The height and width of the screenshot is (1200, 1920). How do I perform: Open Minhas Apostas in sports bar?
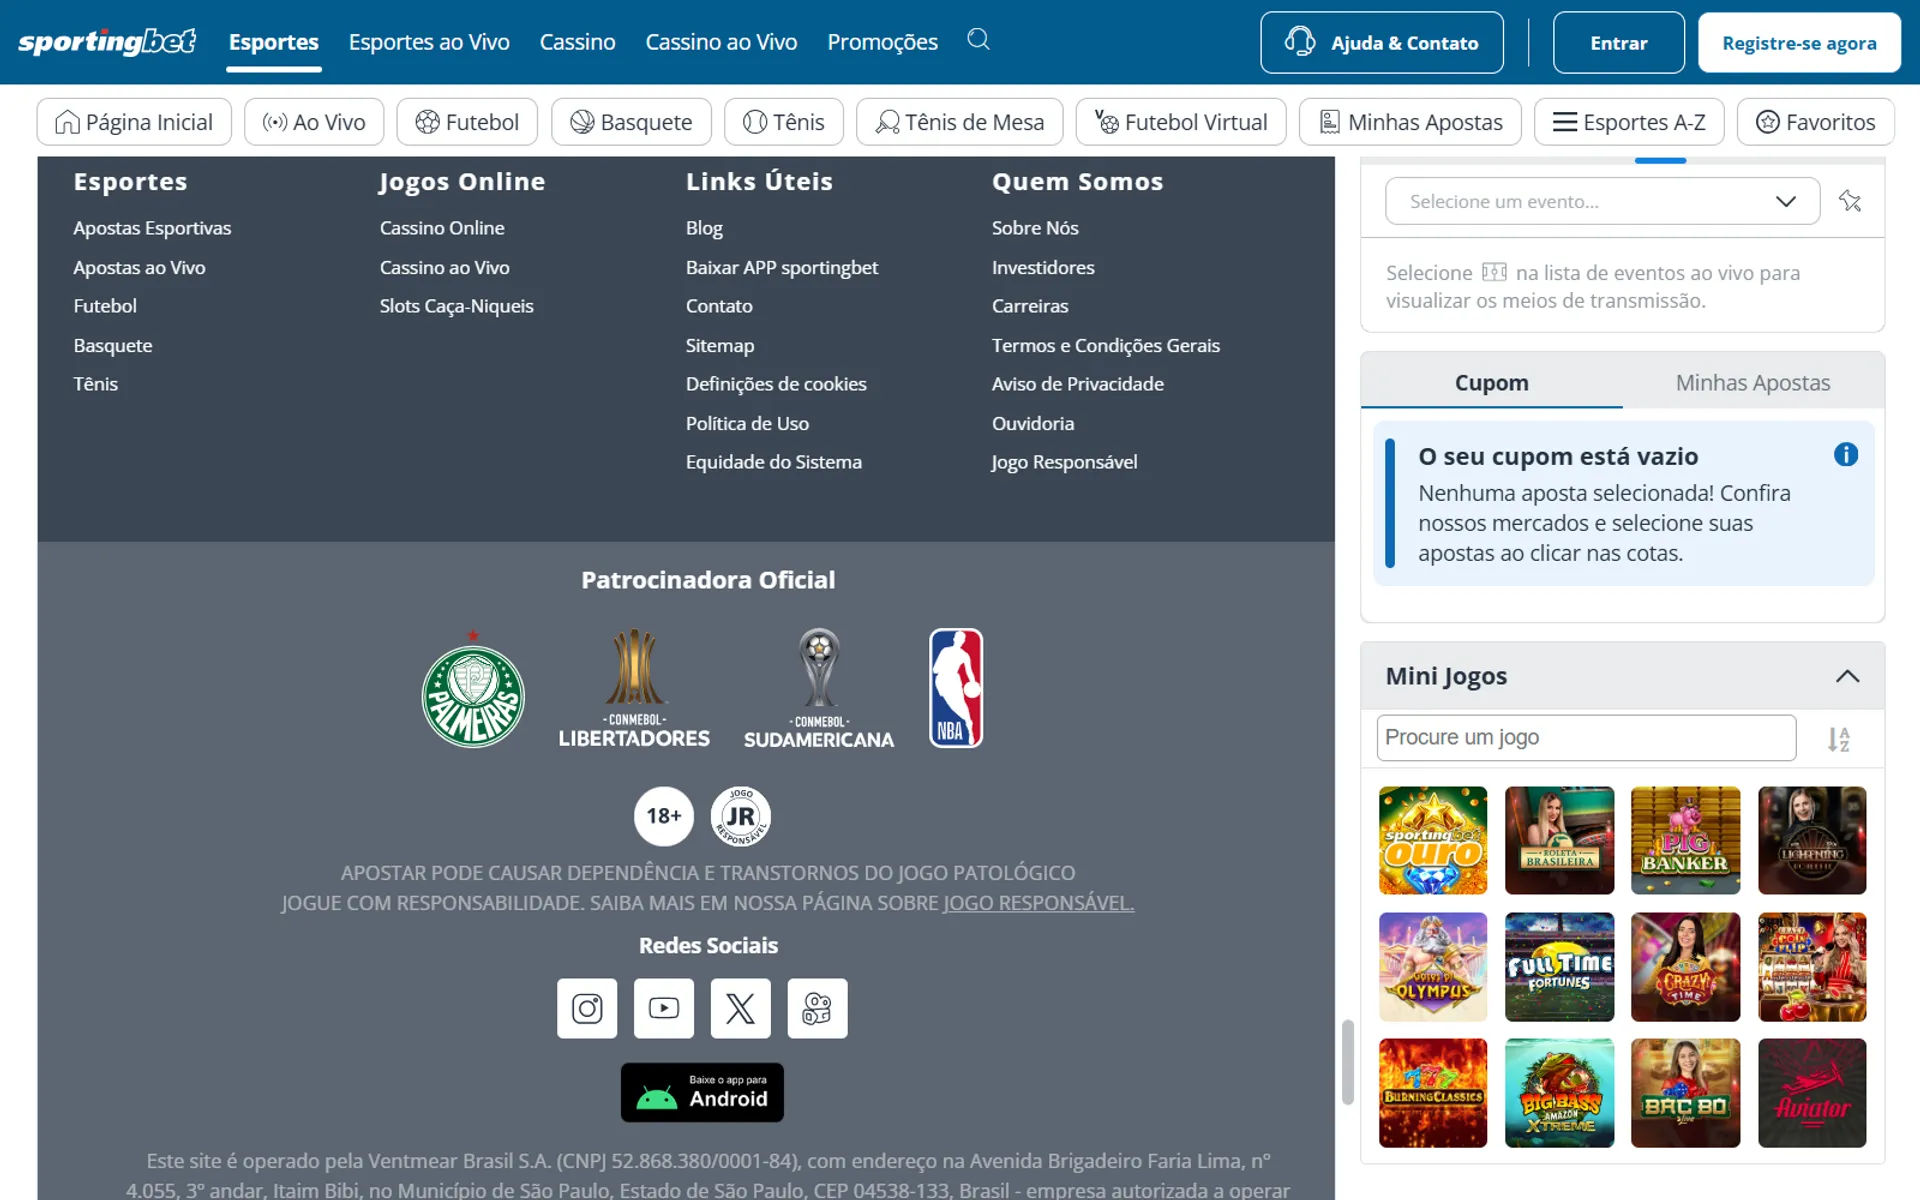click(1410, 122)
